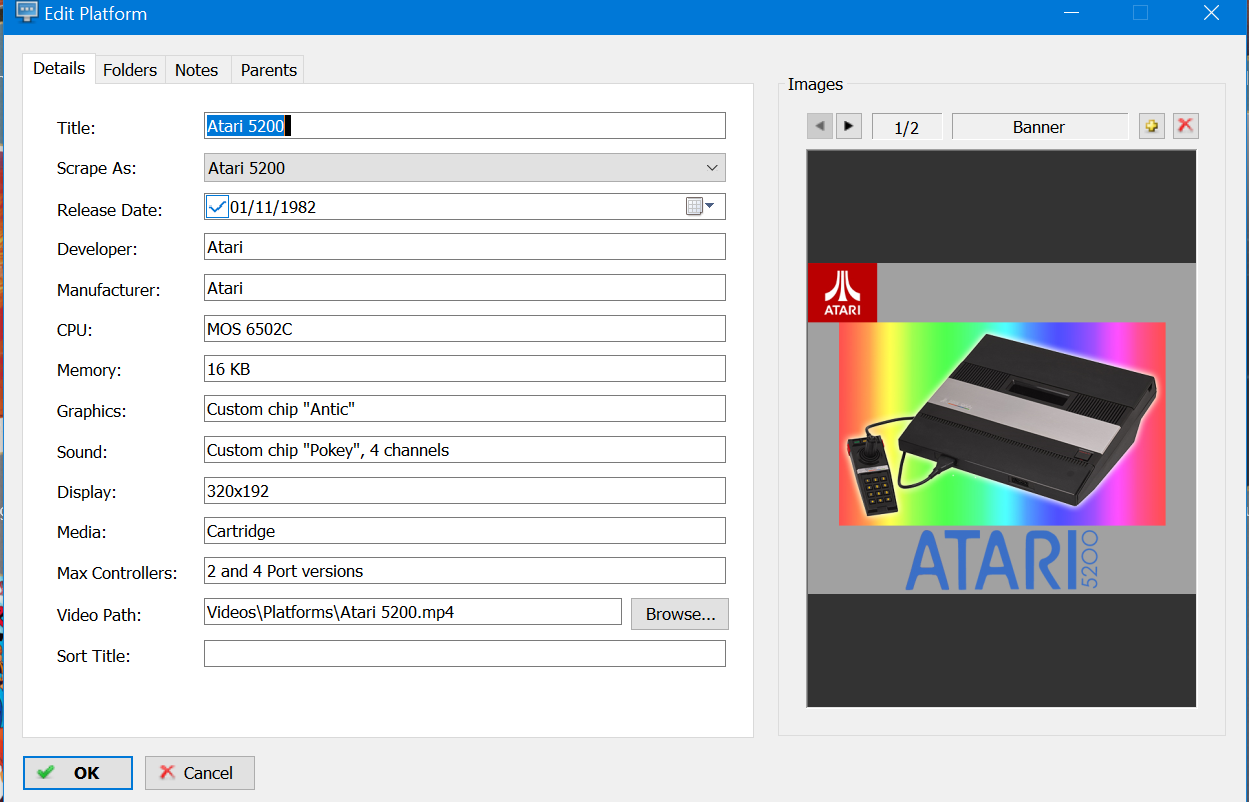Add a new image with yellow plus icon
Screen dimensions: 1249x802
(1152, 126)
